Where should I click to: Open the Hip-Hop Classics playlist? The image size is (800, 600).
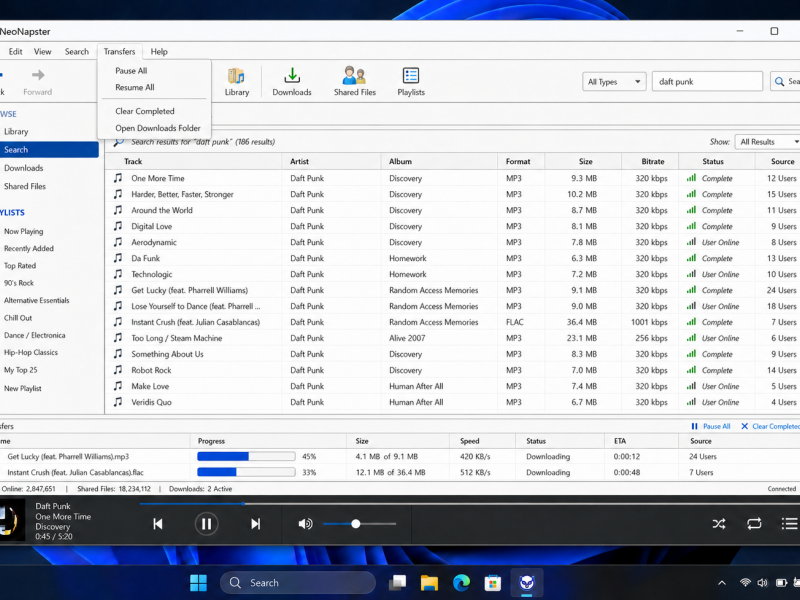[31, 353]
